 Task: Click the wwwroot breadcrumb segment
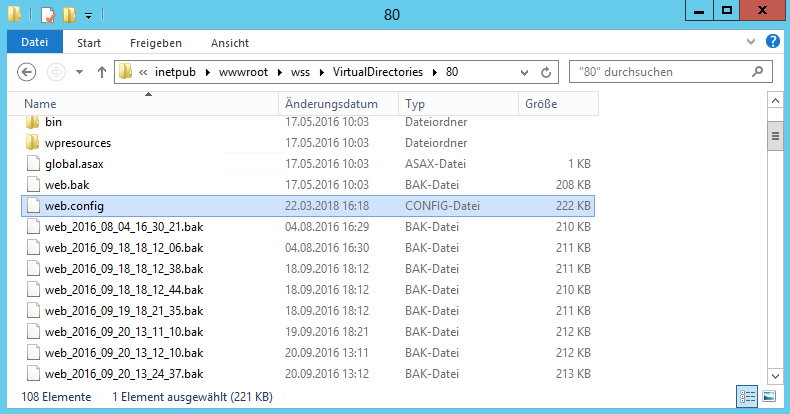click(243, 72)
